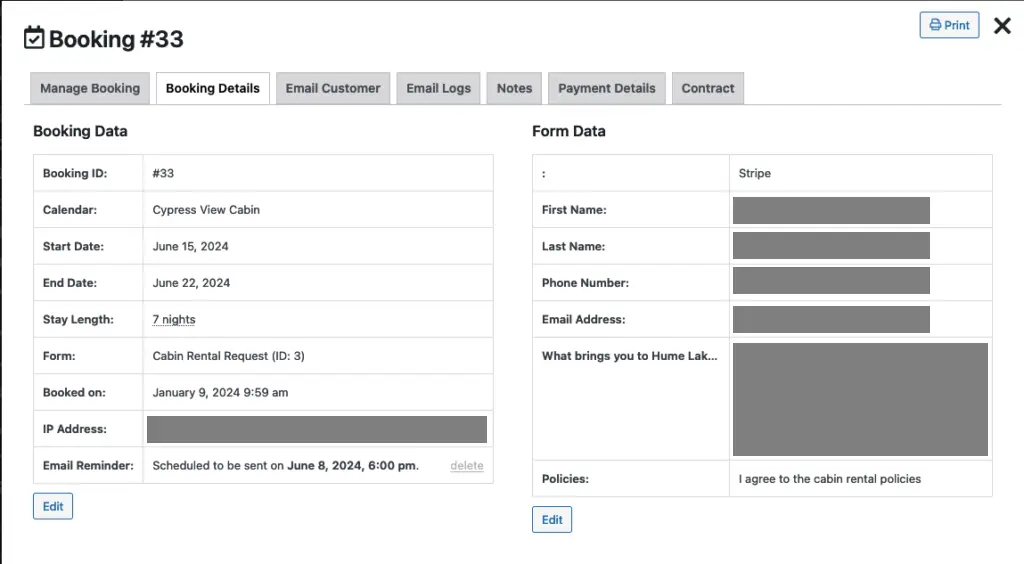
Task: Click the Print button with printer icon
Action: (x=949, y=25)
